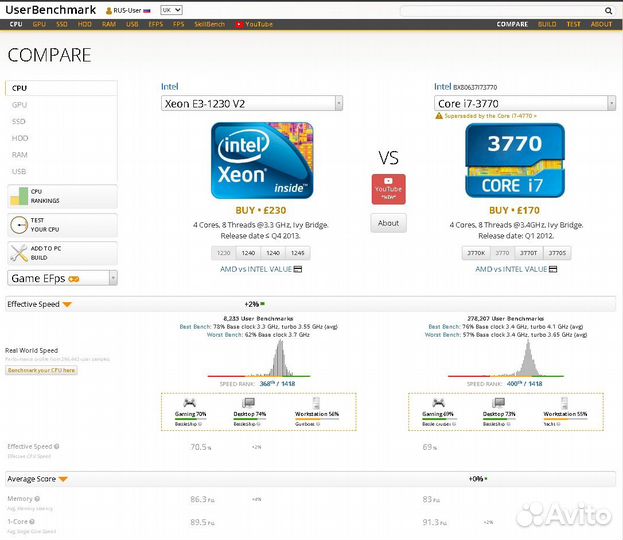Click Add To PC Build tools icon
The width and height of the screenshot is (623, 540).
pyautogui.click(x=19, y=253)
